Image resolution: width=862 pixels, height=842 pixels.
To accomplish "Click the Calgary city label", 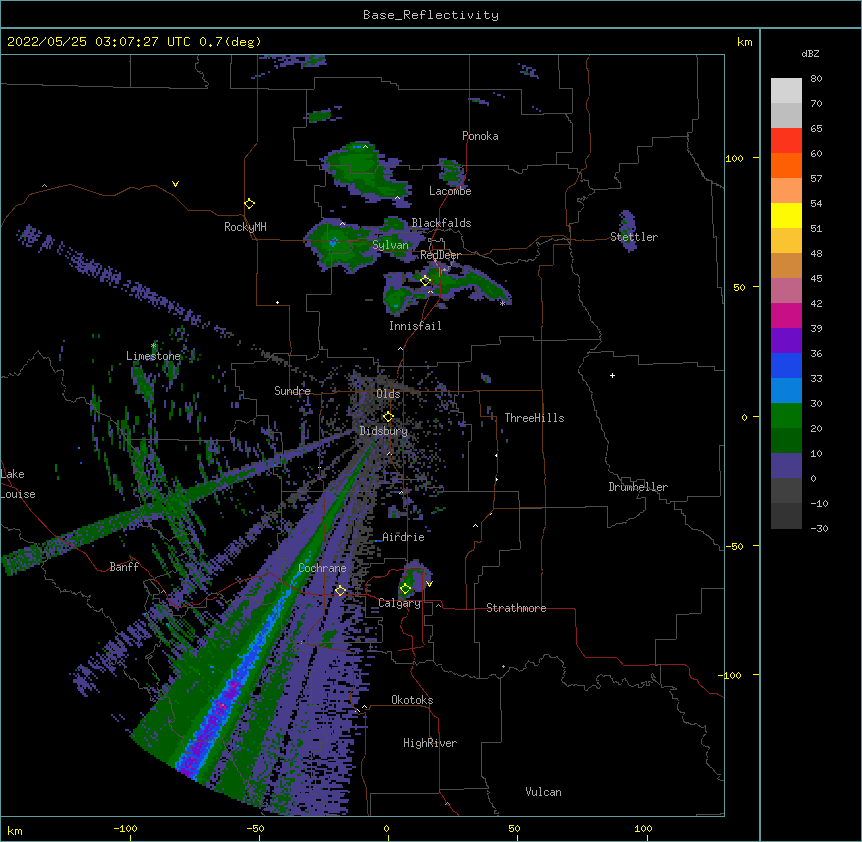I will pos(399,603).
